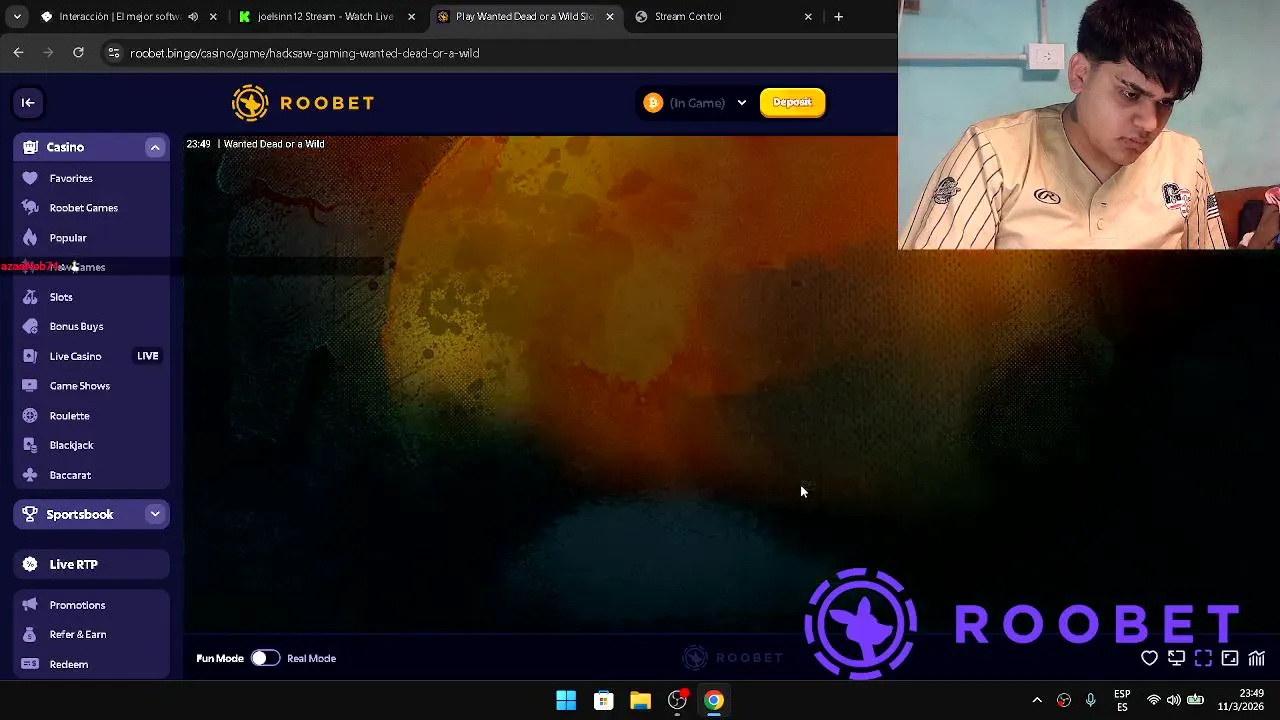Click the Chrome taskbar icon
The image size is (1280, 720).
click(714, 700)
